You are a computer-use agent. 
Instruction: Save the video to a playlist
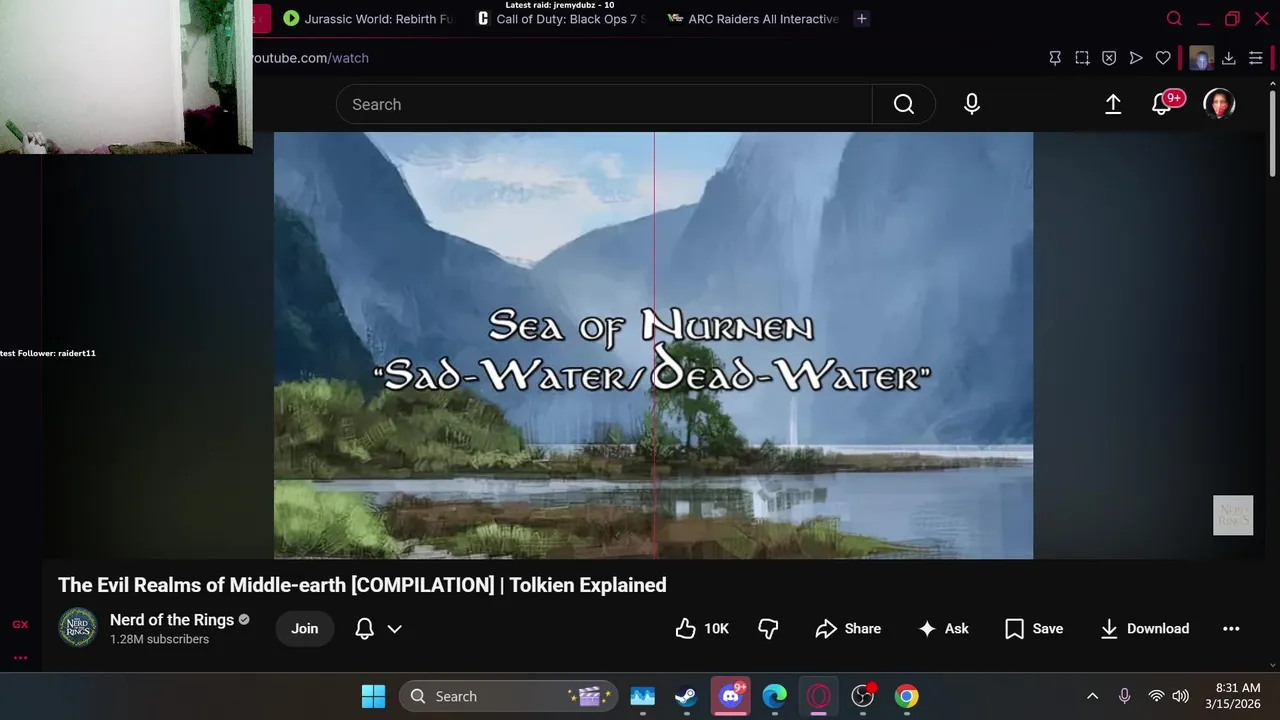(1033, 628)
